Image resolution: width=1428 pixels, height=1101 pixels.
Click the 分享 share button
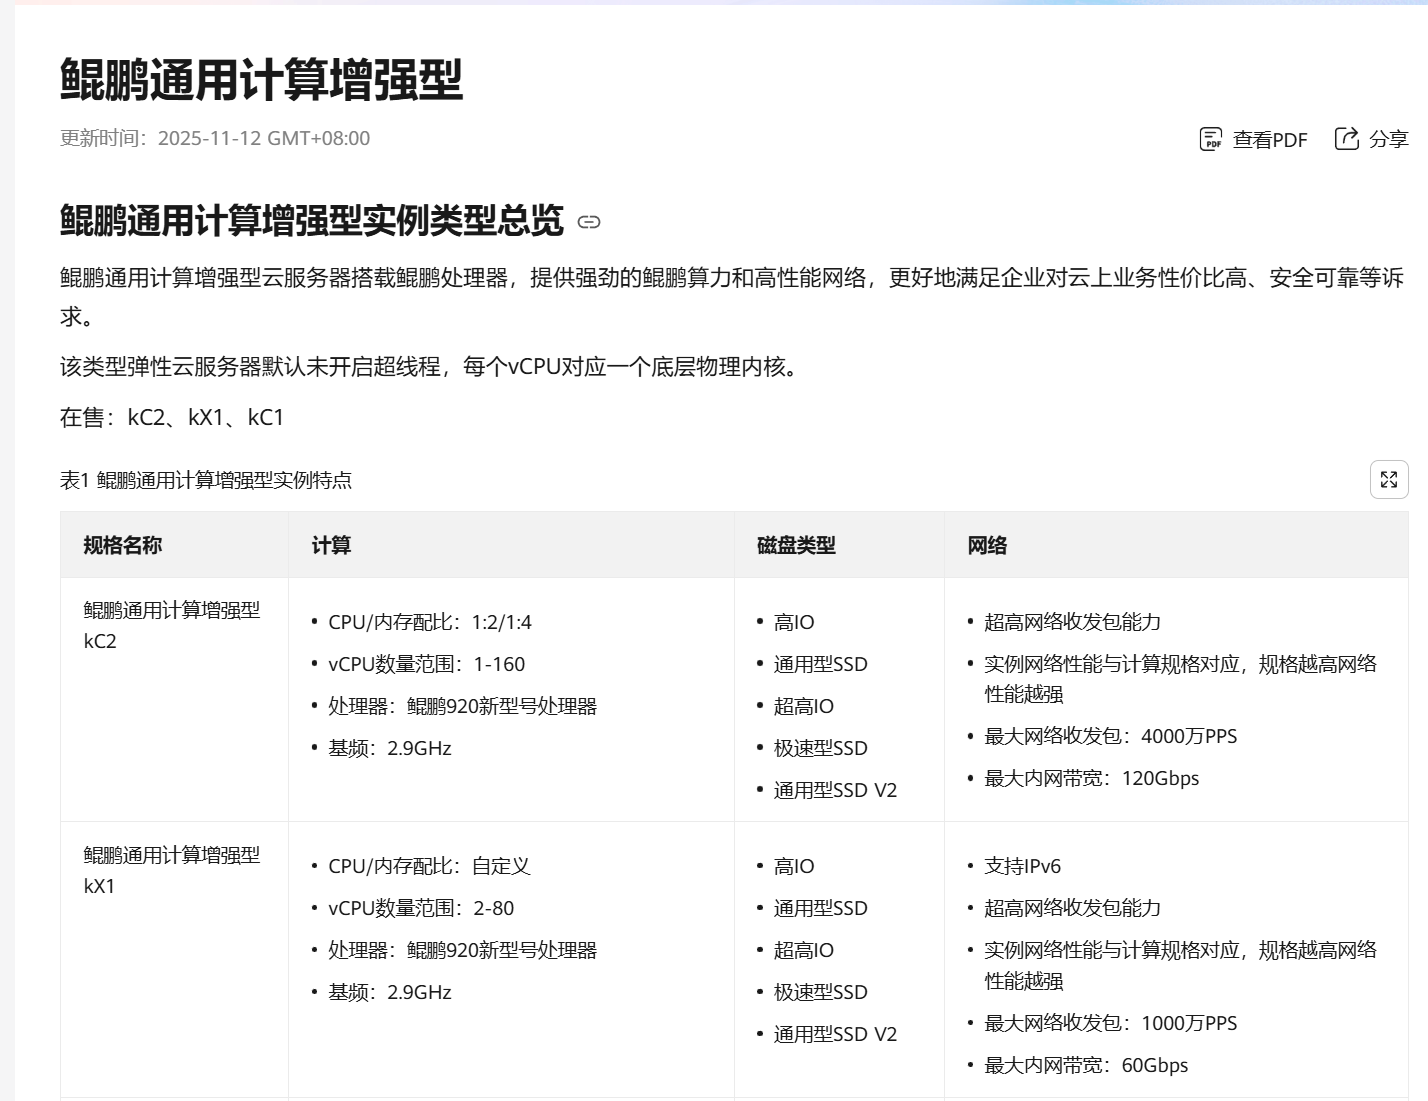(x=1371, y=139)
